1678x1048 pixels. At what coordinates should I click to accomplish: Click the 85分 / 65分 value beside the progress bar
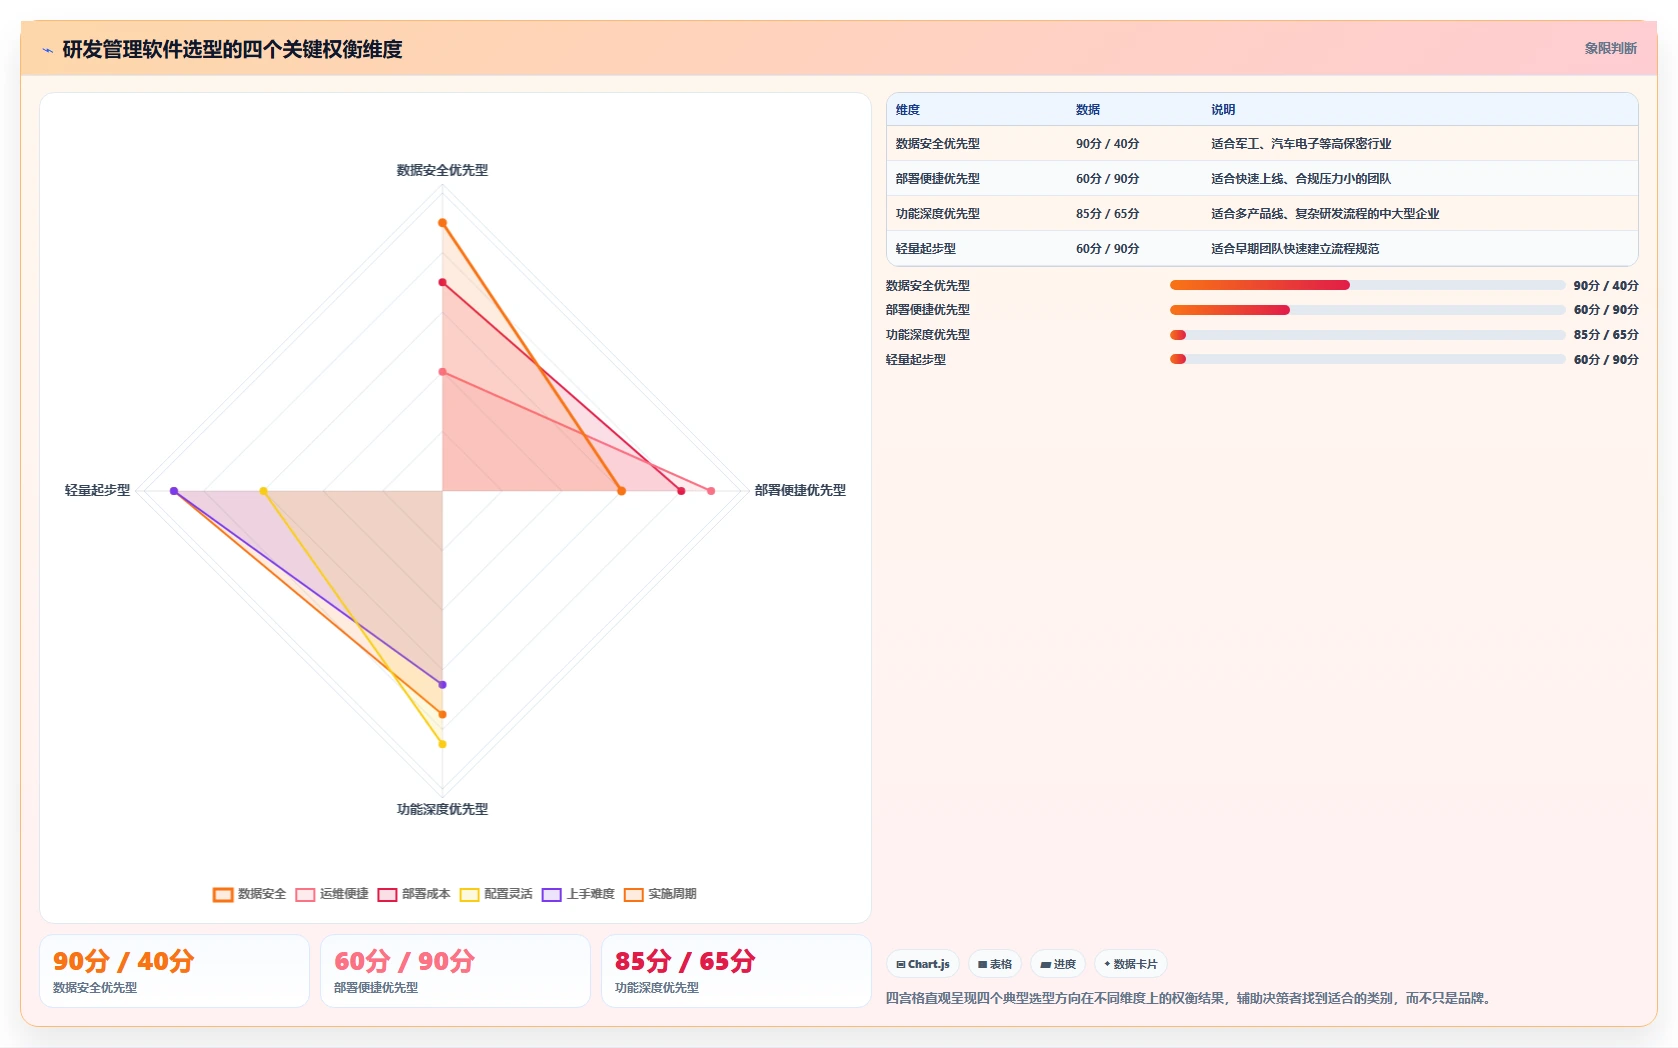(x=1606, y=335)
